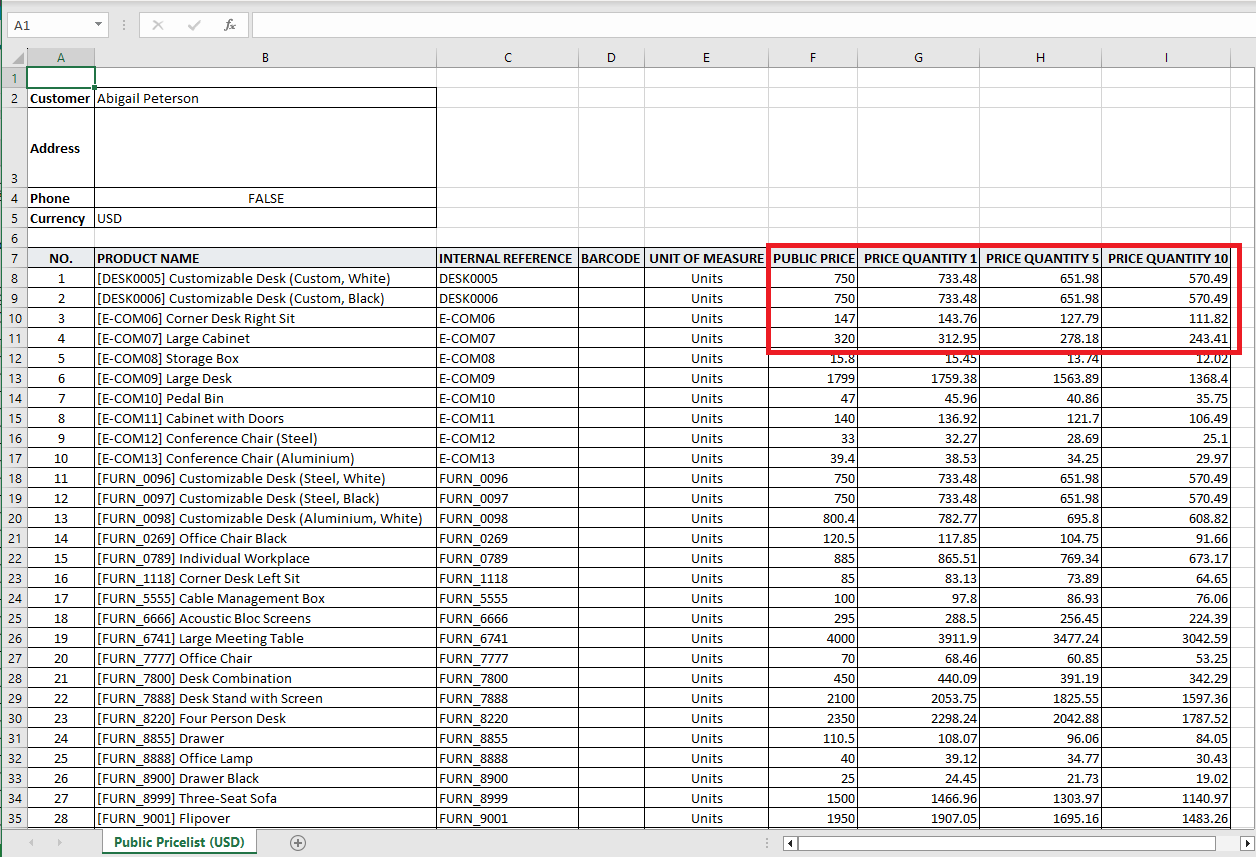The width and height of the screenshot is (1259, 857).
Task: Select column F header
Action: 813,58
